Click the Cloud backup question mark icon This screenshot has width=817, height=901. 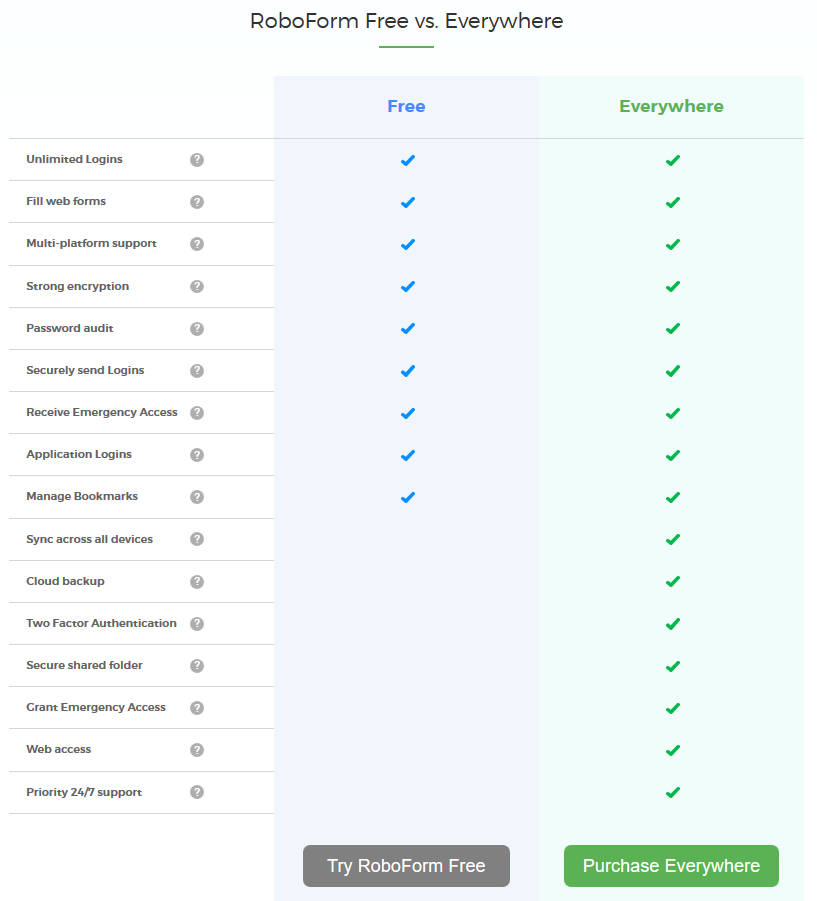click(x=197, y=582)
